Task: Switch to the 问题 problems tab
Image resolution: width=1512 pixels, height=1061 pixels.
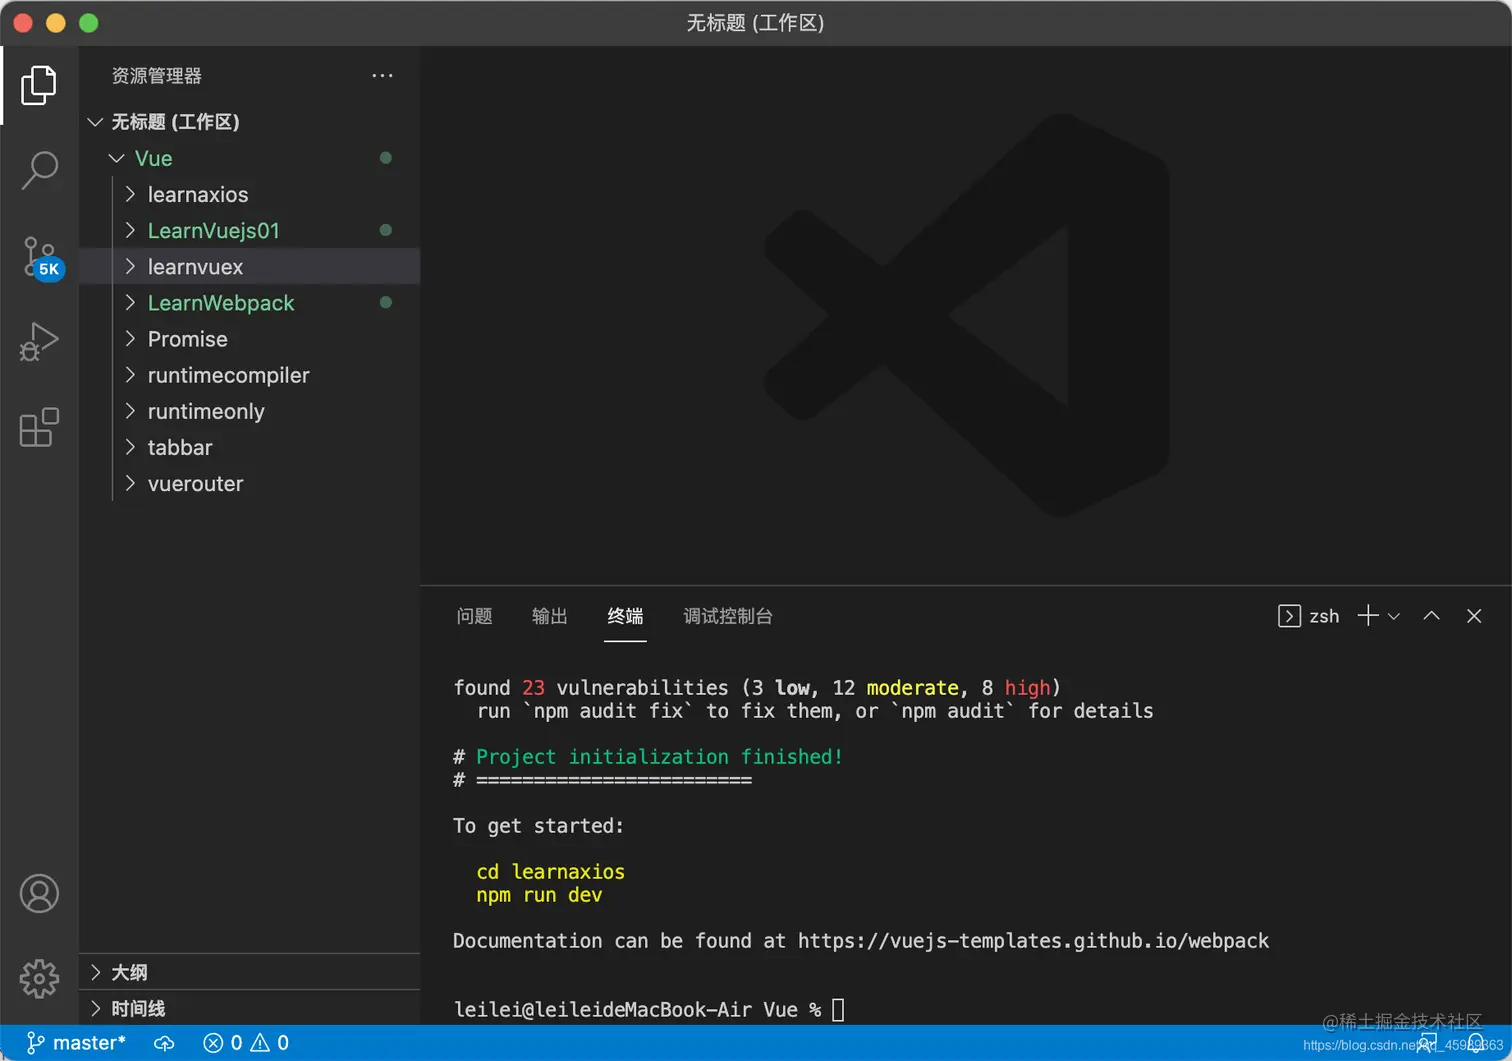Action: point(474,616)
